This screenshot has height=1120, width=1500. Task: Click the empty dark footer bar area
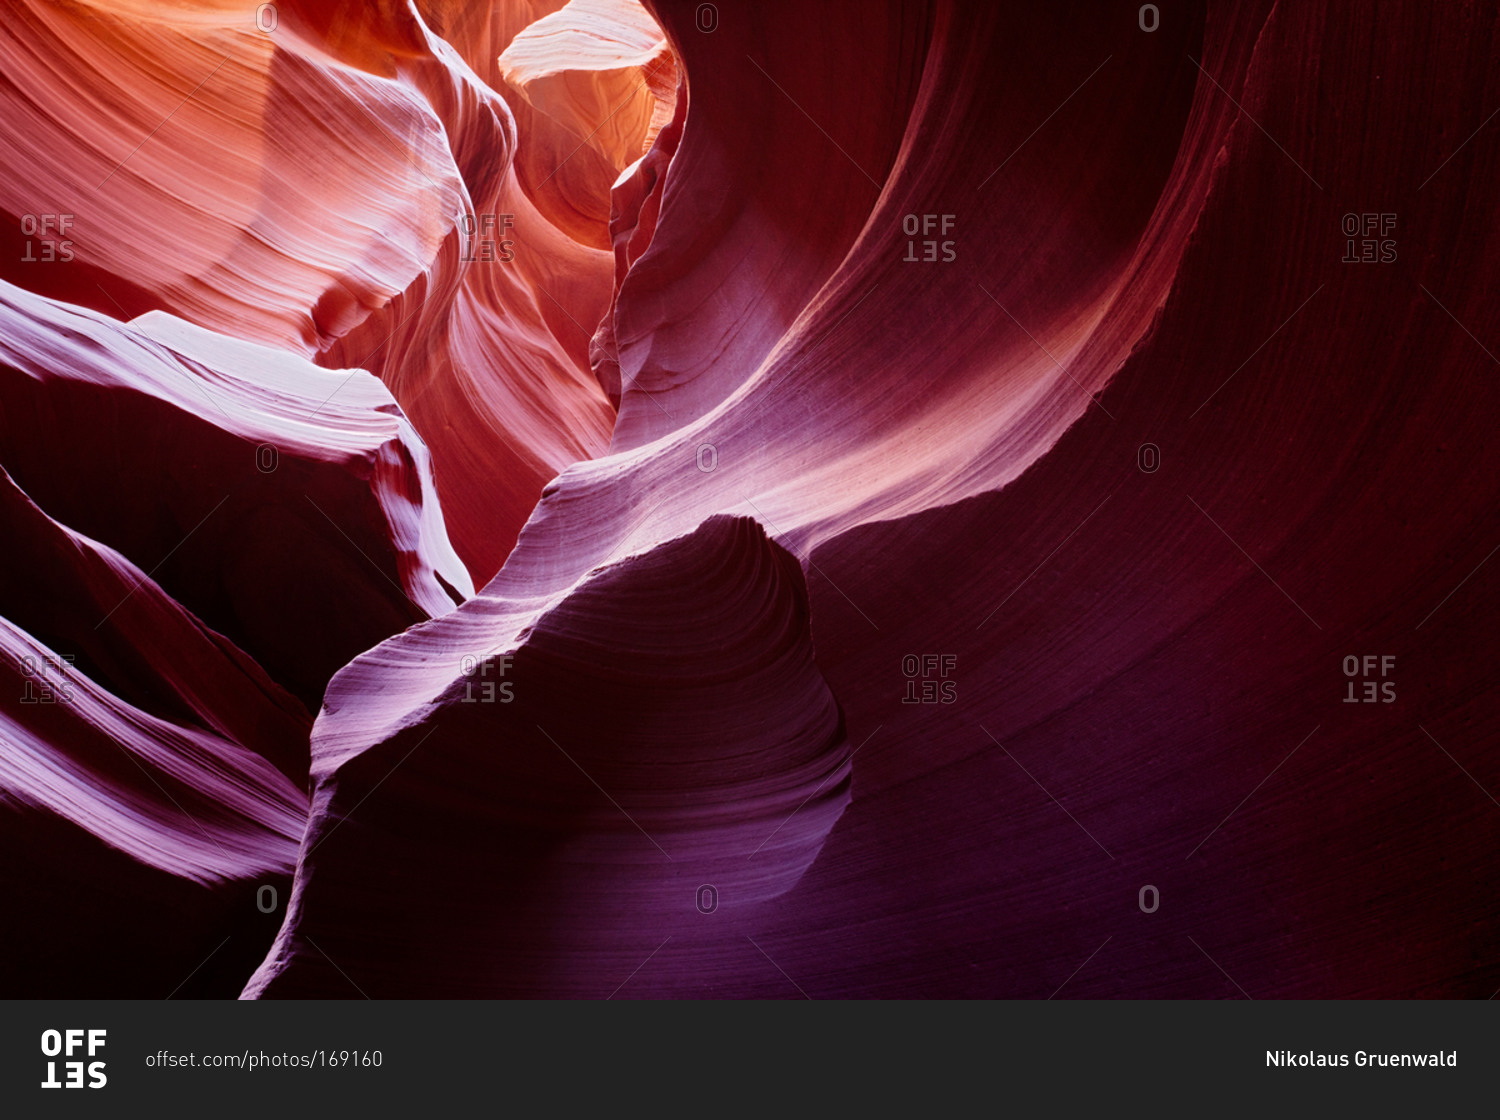(800, 1060)
